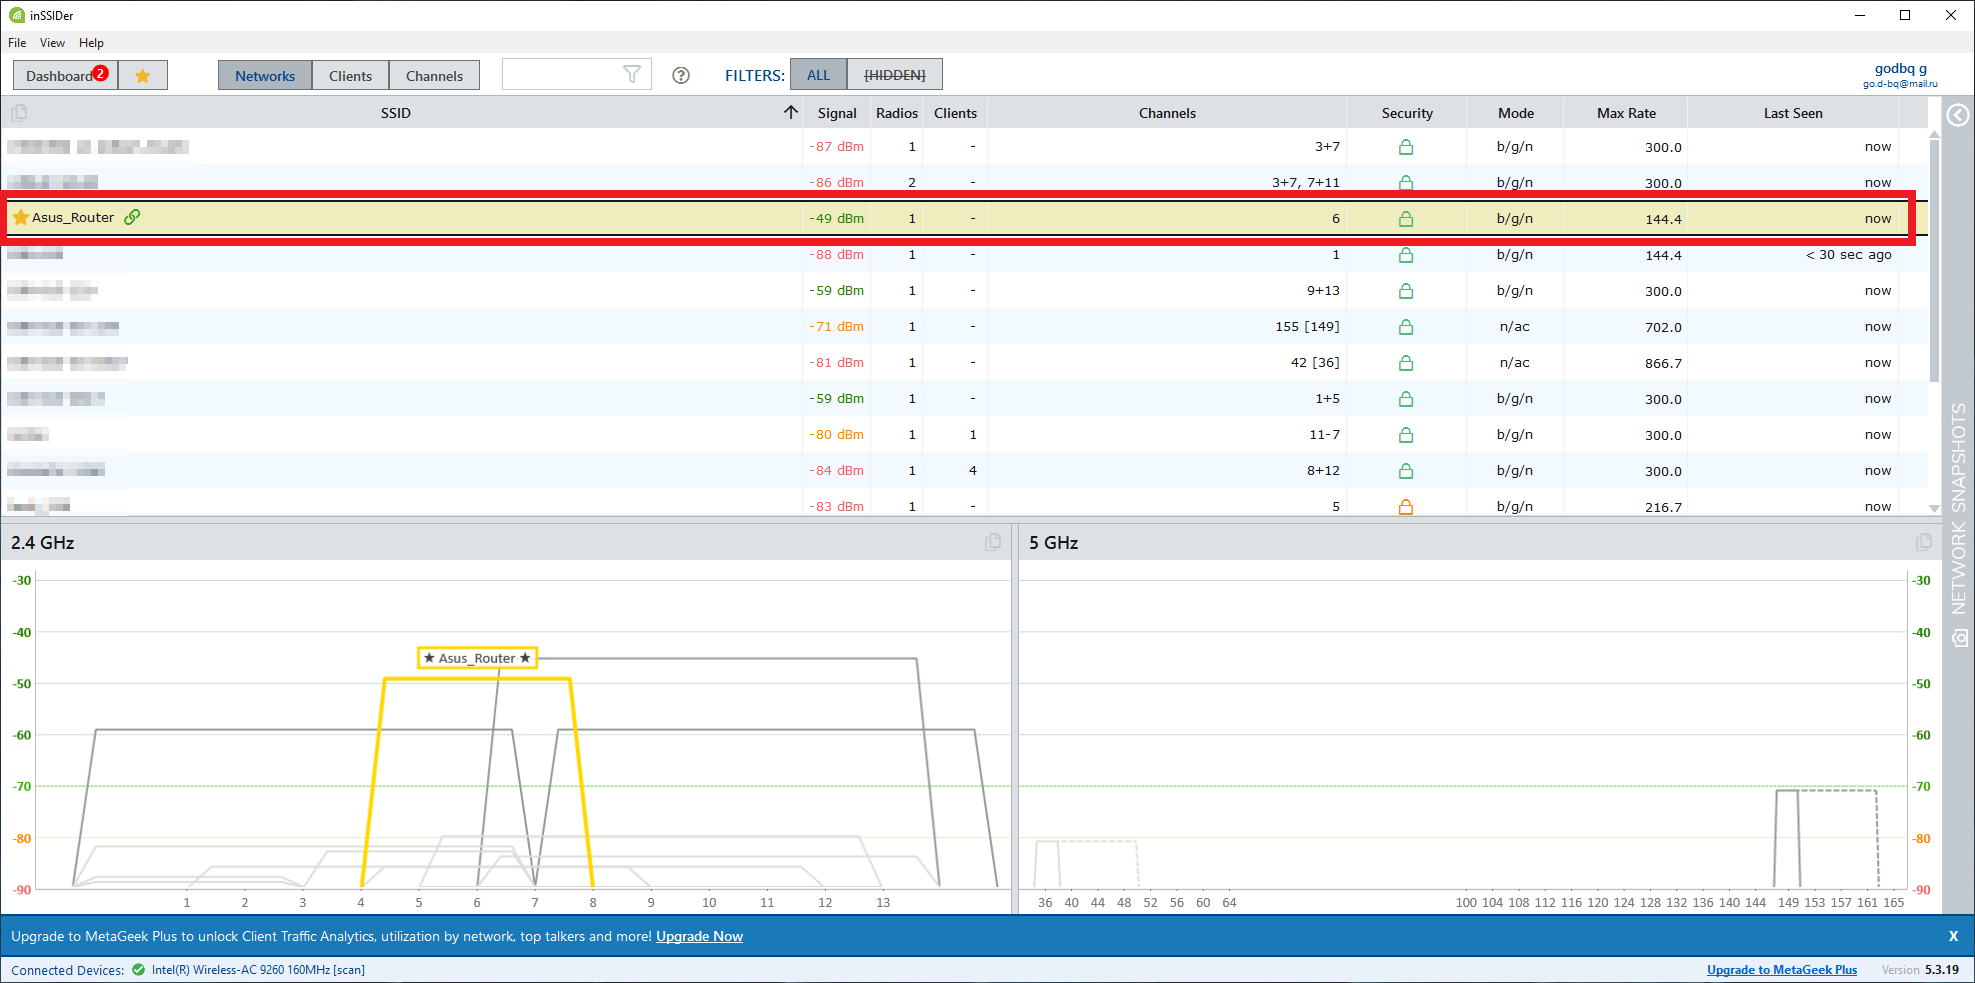Switch to the Channels tab
This screenshot has height=983, width=1975.
pyautogui.click(x=434, y=76)
